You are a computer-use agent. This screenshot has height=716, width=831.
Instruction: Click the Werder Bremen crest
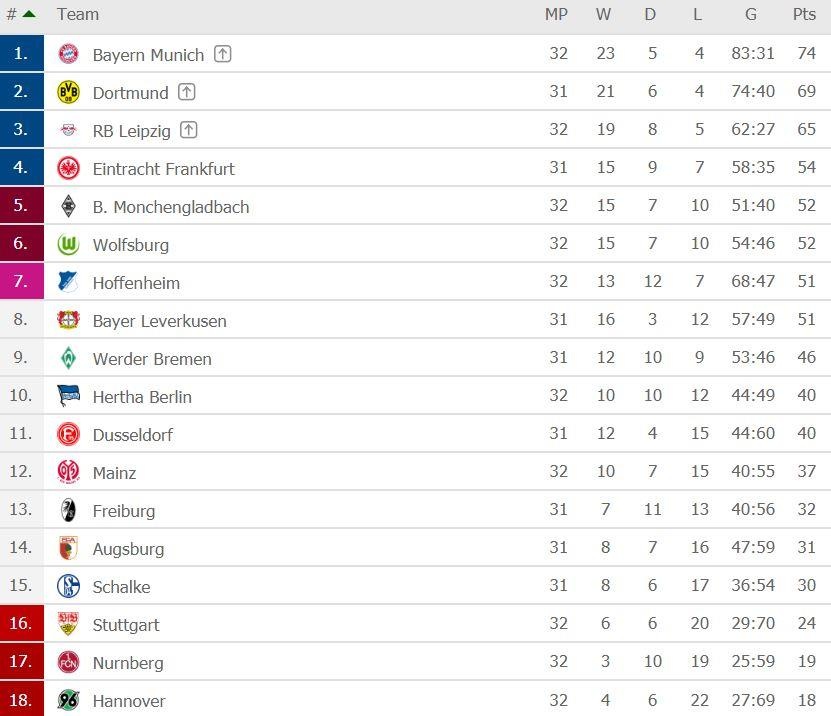click(68, 358)
